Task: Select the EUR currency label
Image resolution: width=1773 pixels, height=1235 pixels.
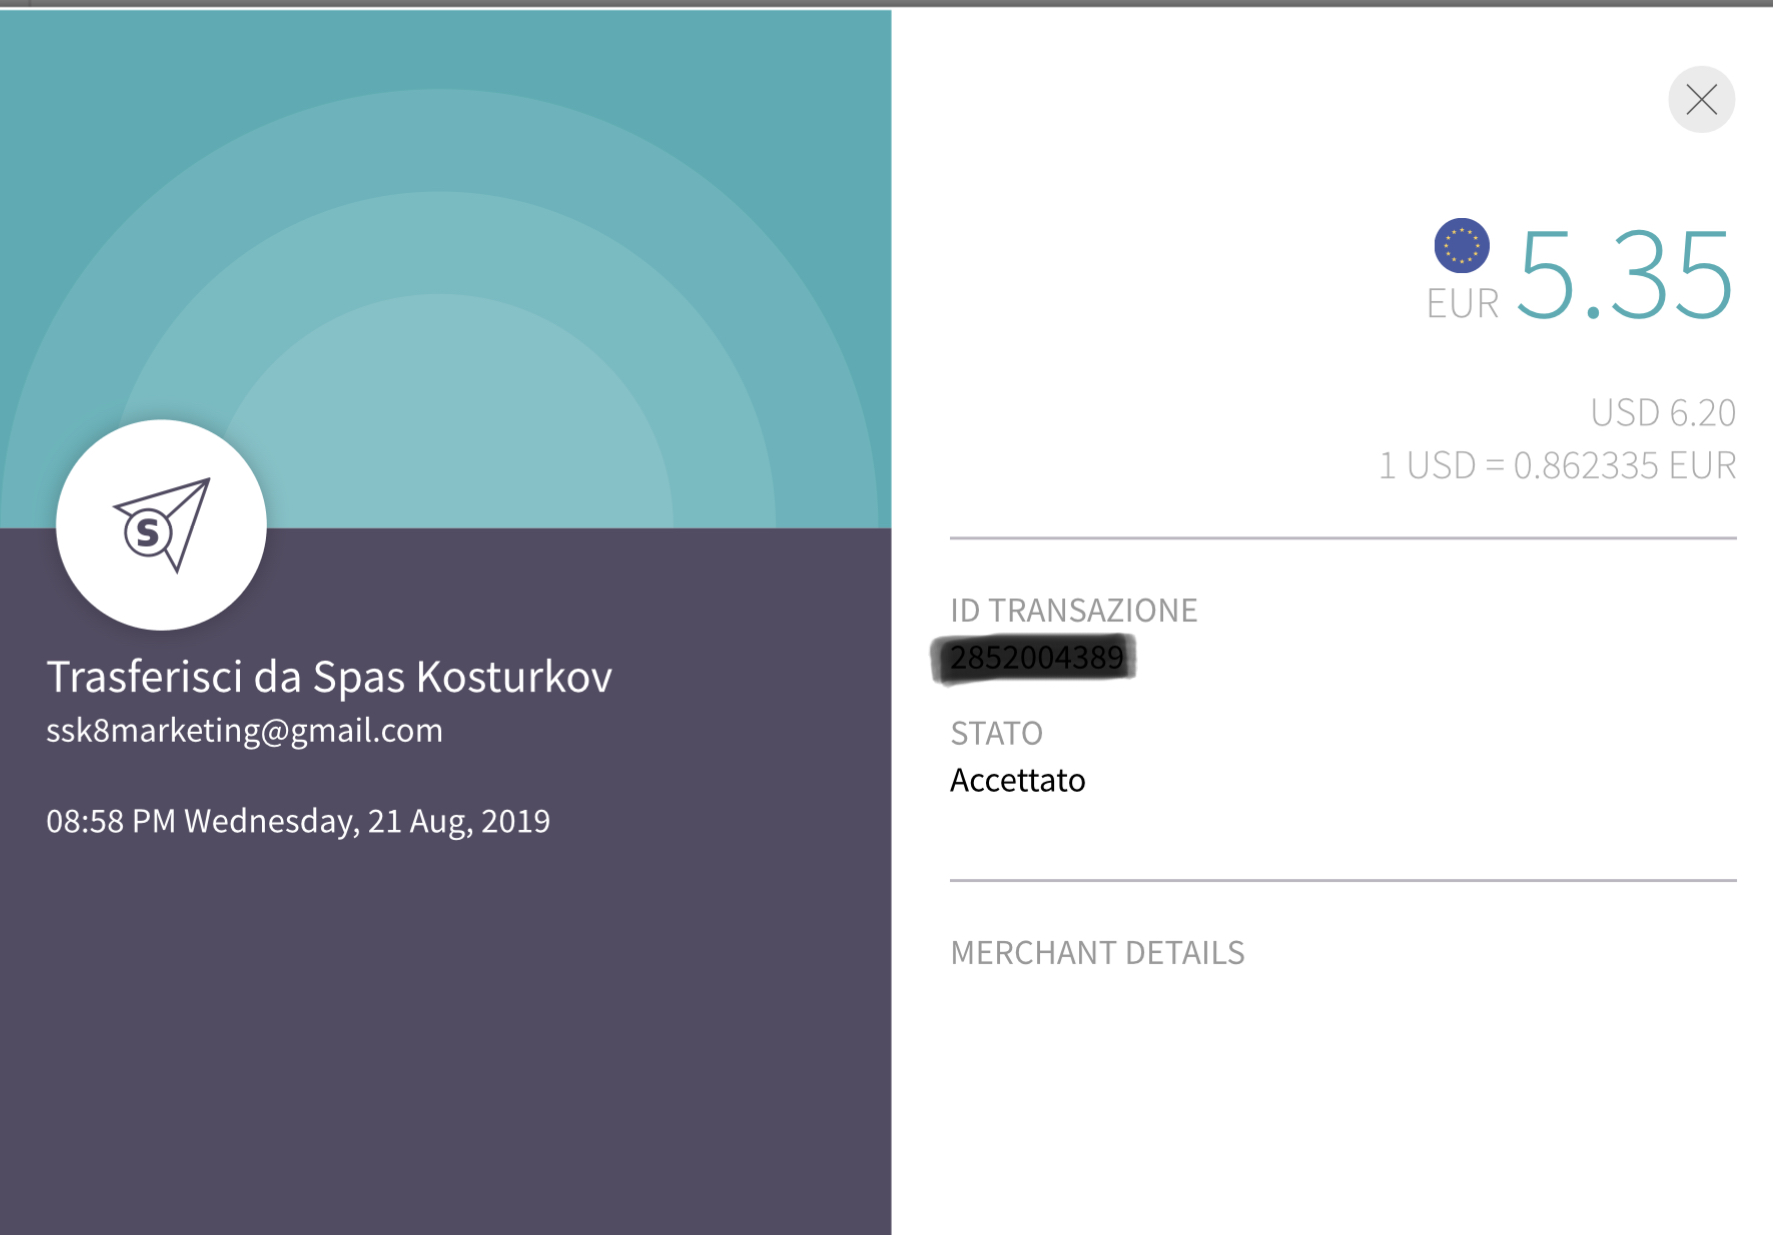Action: pos(1462,304)
